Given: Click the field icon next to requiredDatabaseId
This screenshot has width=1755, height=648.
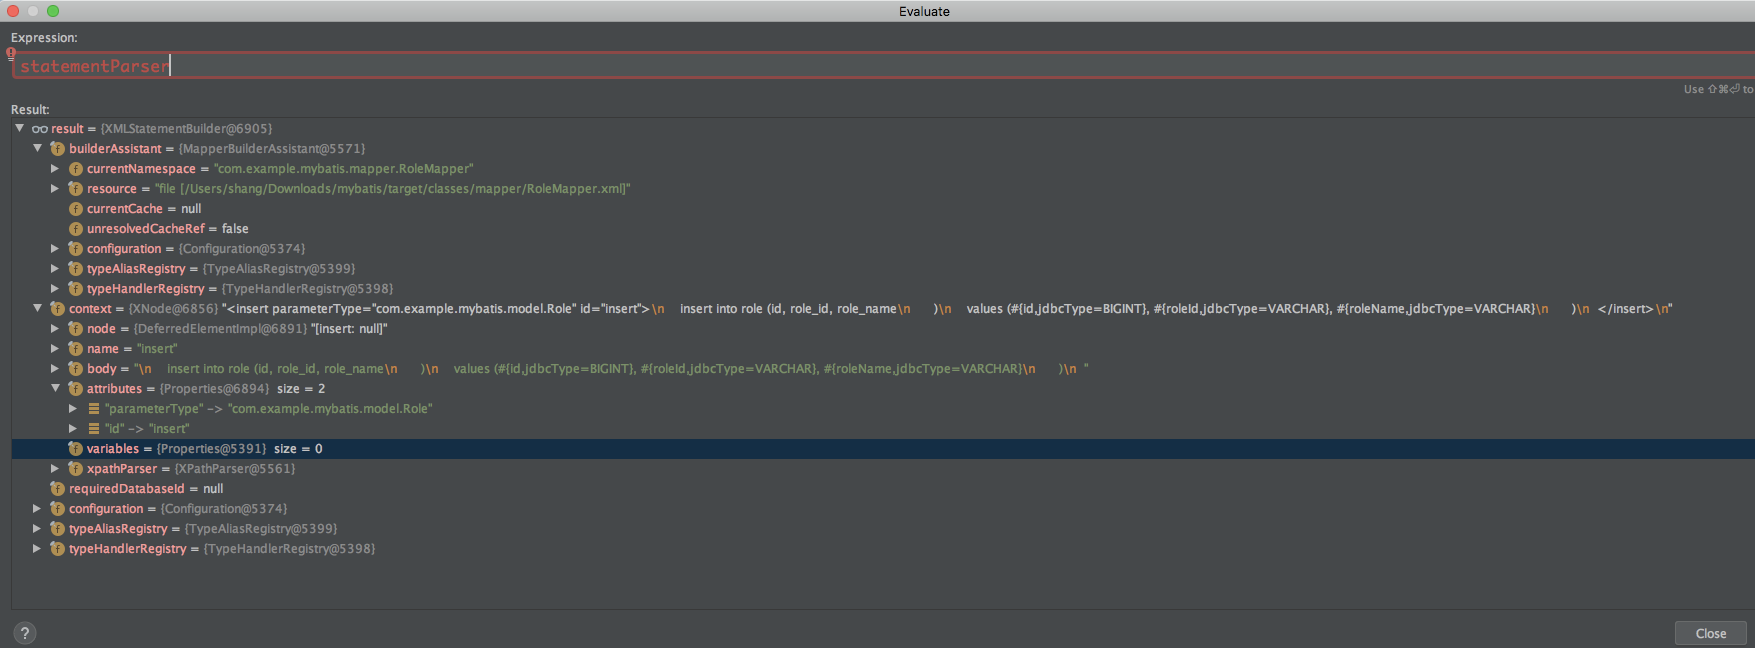Looking at the screenshot, I should coord(57,489).
